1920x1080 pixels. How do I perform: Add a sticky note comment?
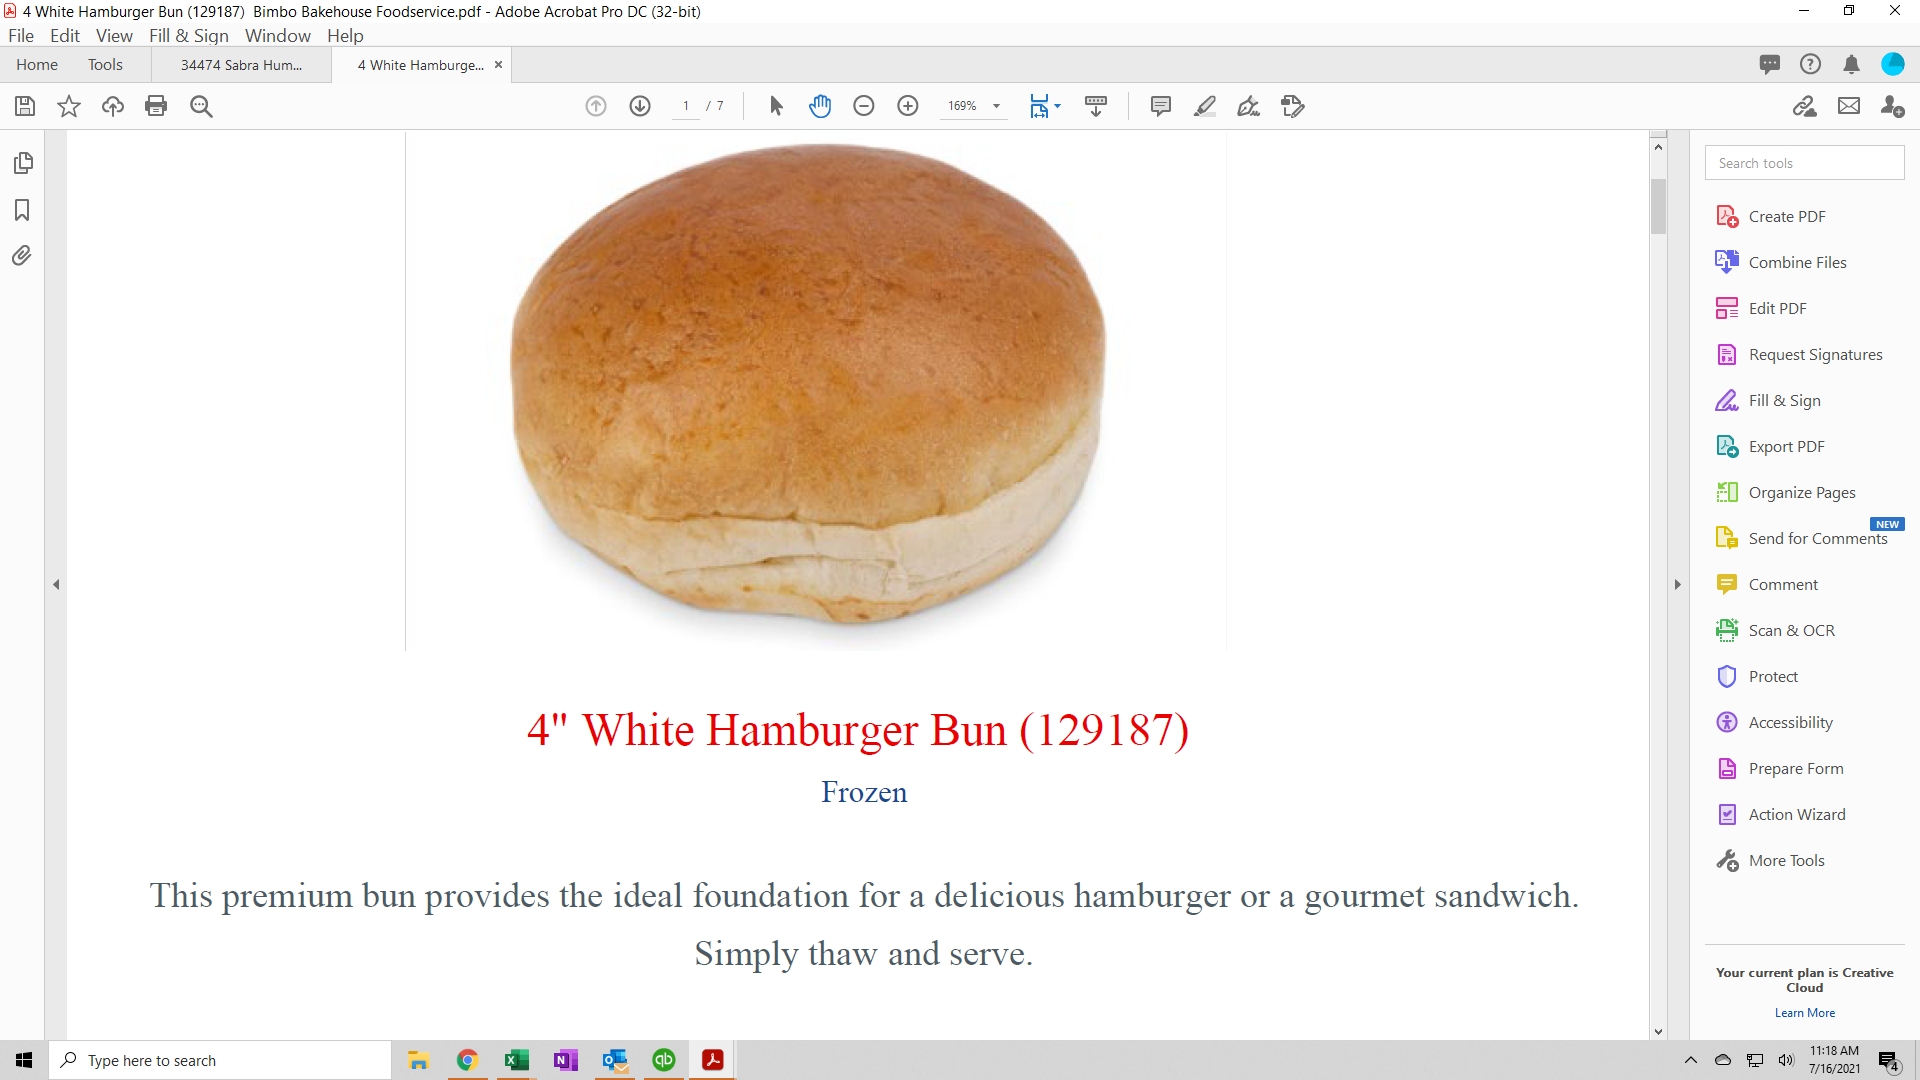tap(1161, 106)
